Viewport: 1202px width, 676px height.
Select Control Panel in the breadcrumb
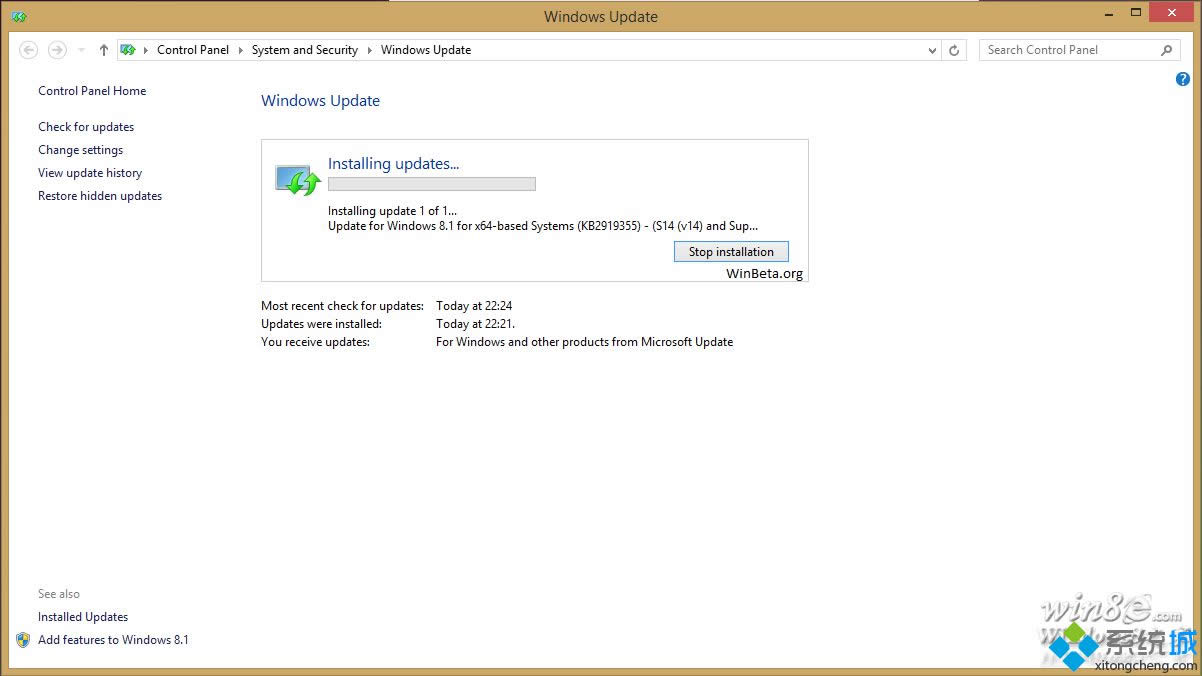pos(193,50)
